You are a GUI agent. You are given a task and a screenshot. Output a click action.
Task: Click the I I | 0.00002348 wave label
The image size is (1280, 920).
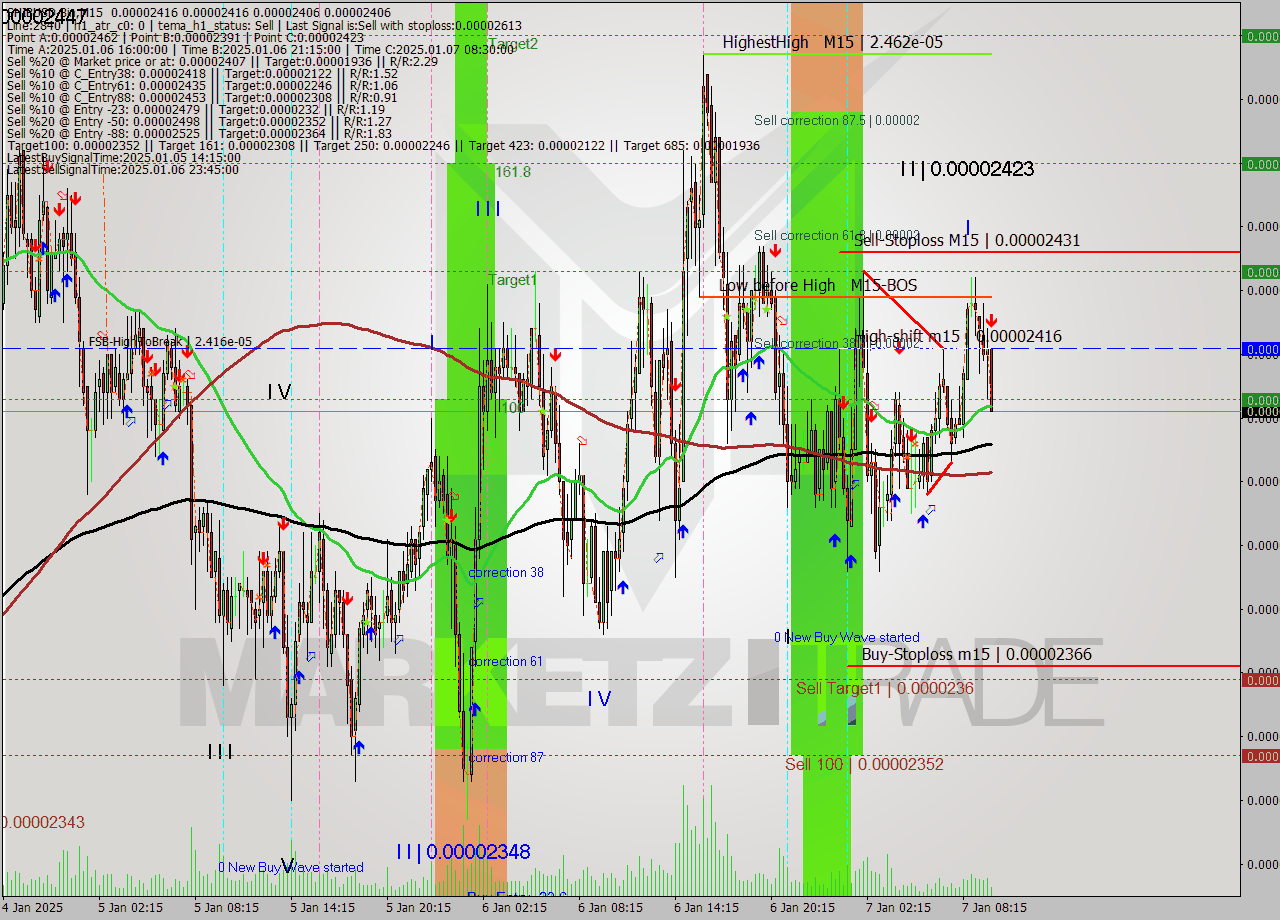[x=463, y=852]
